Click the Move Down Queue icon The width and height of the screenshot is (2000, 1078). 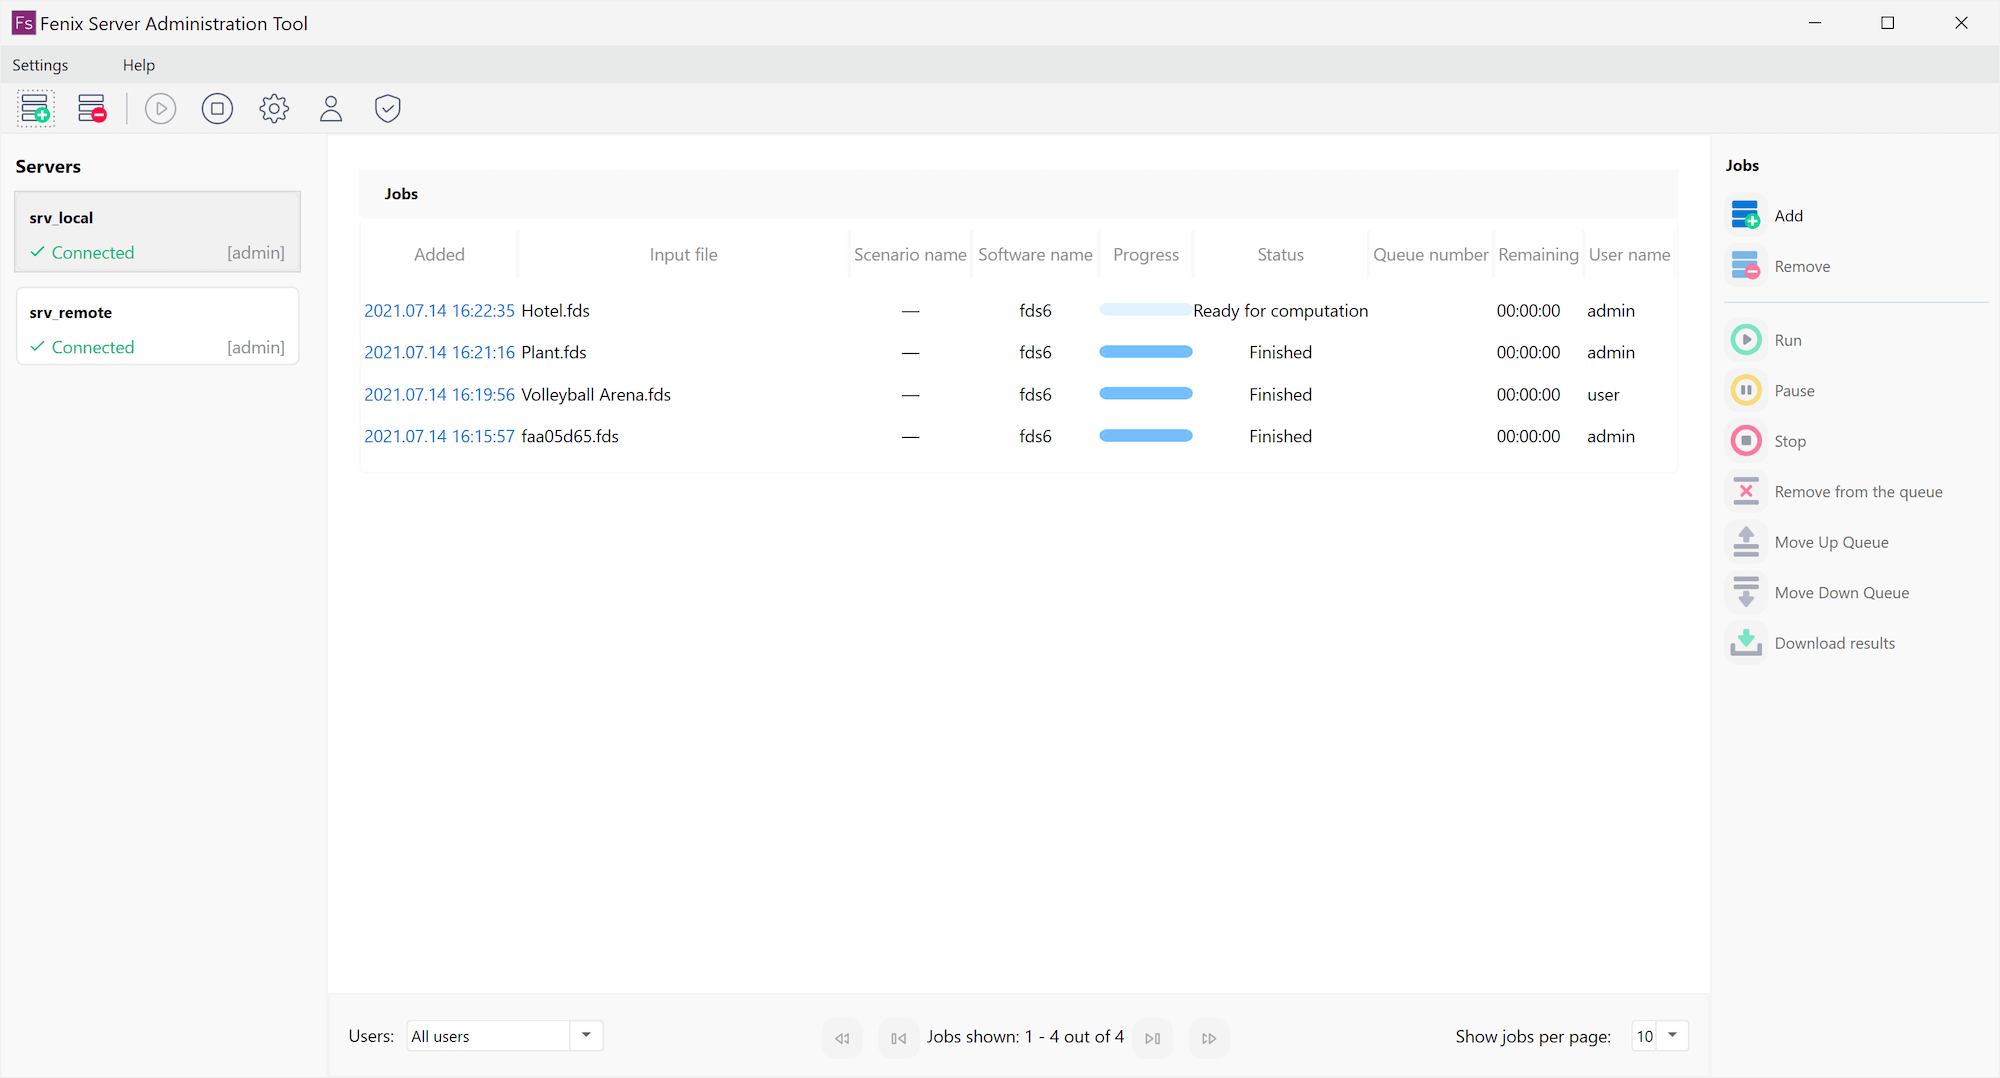[1746, 592]
